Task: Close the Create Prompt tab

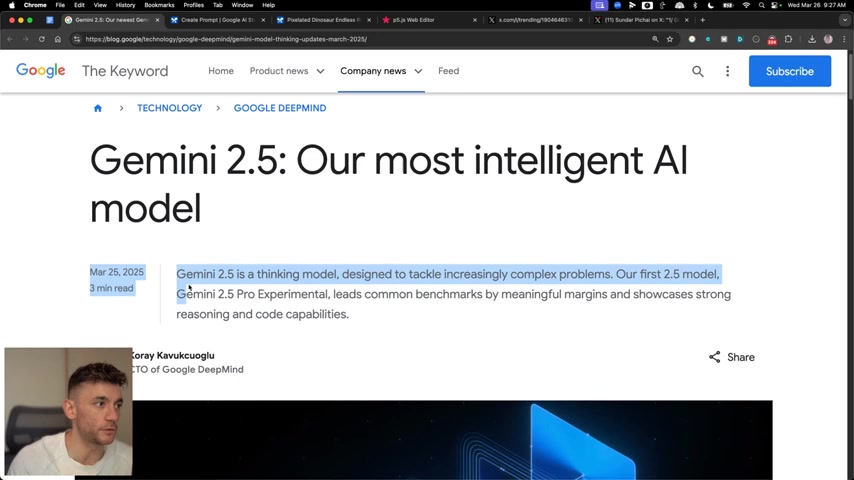Action: [x=263, y=20]
